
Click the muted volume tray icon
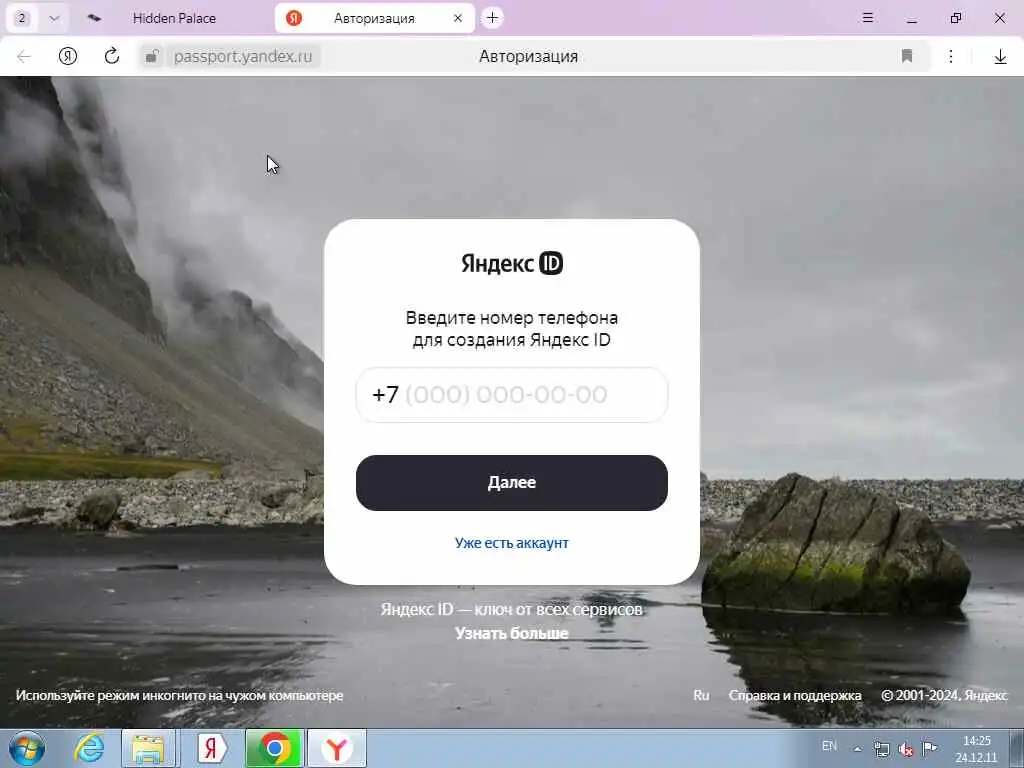906,749
